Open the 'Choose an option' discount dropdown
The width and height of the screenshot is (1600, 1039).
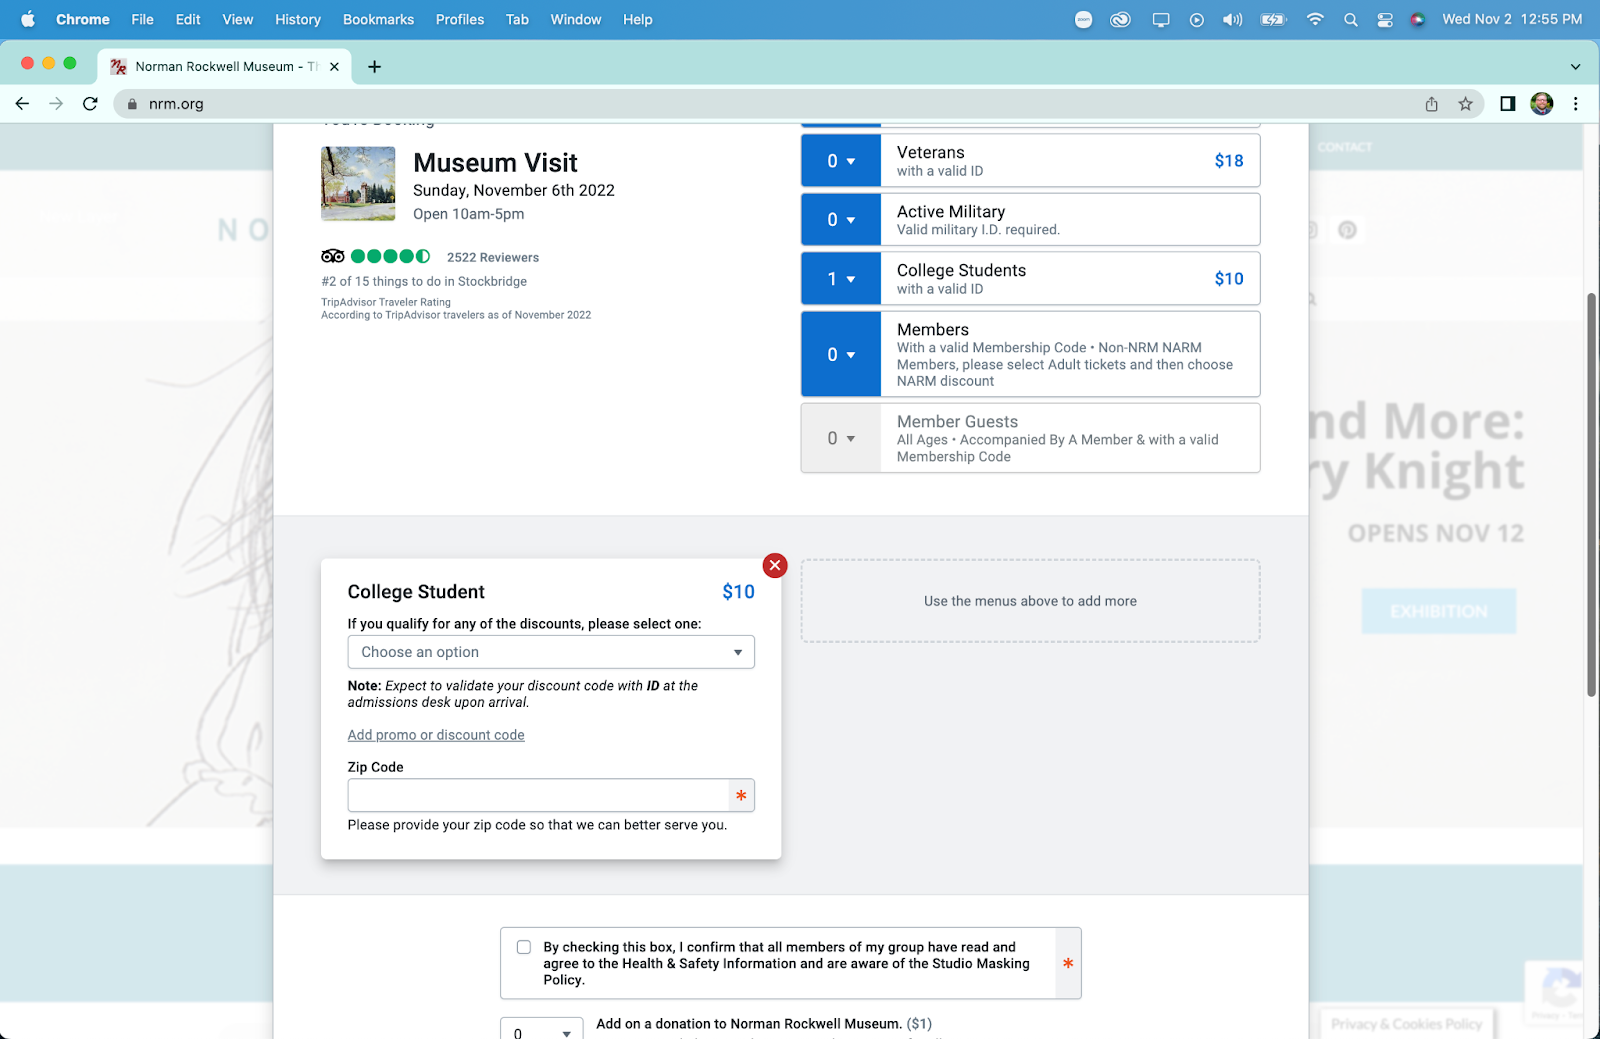551,652
